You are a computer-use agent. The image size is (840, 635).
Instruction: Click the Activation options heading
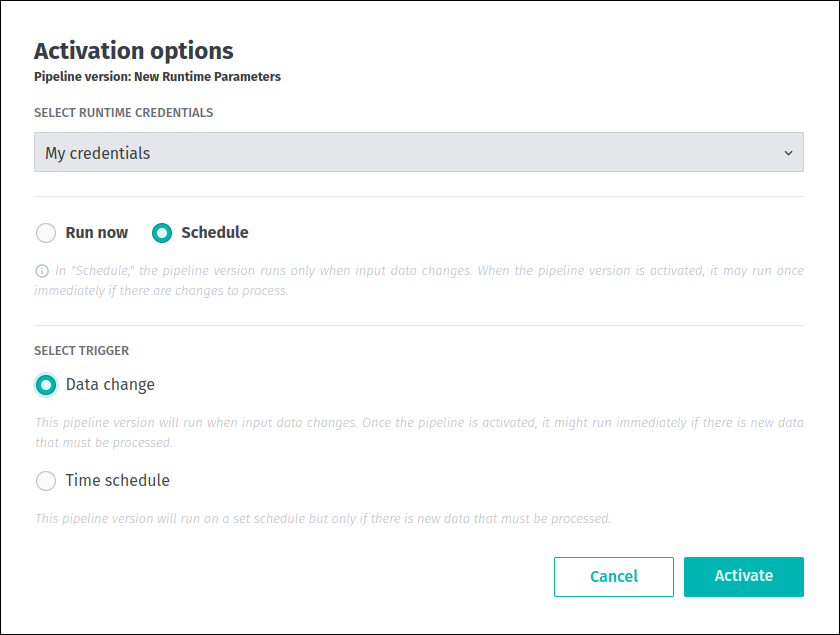[x=133, y=51]
